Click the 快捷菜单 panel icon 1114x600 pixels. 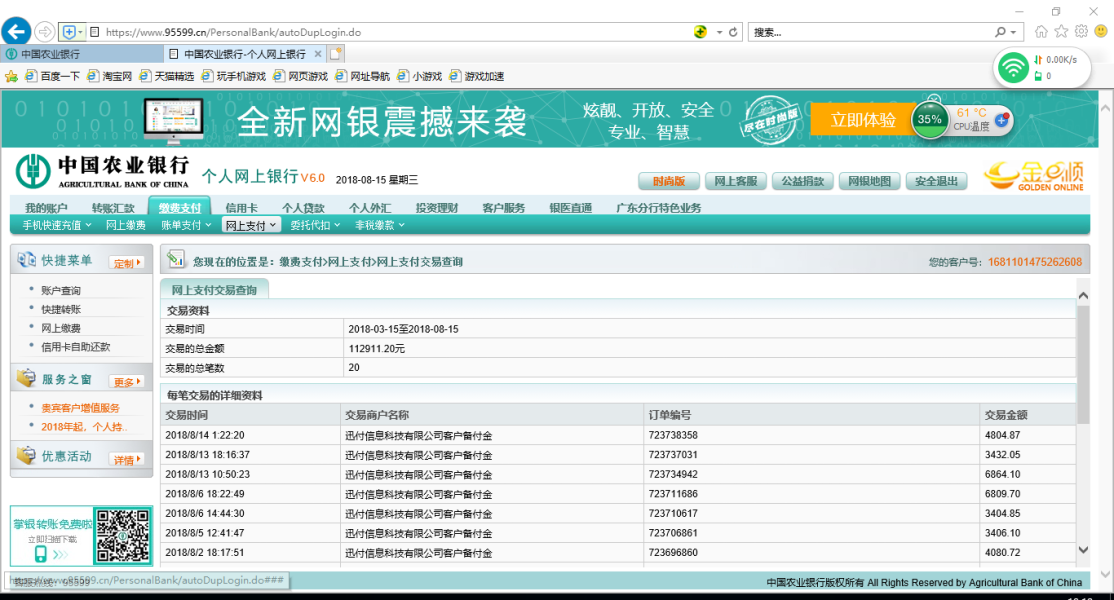click(x=27, y=260)
